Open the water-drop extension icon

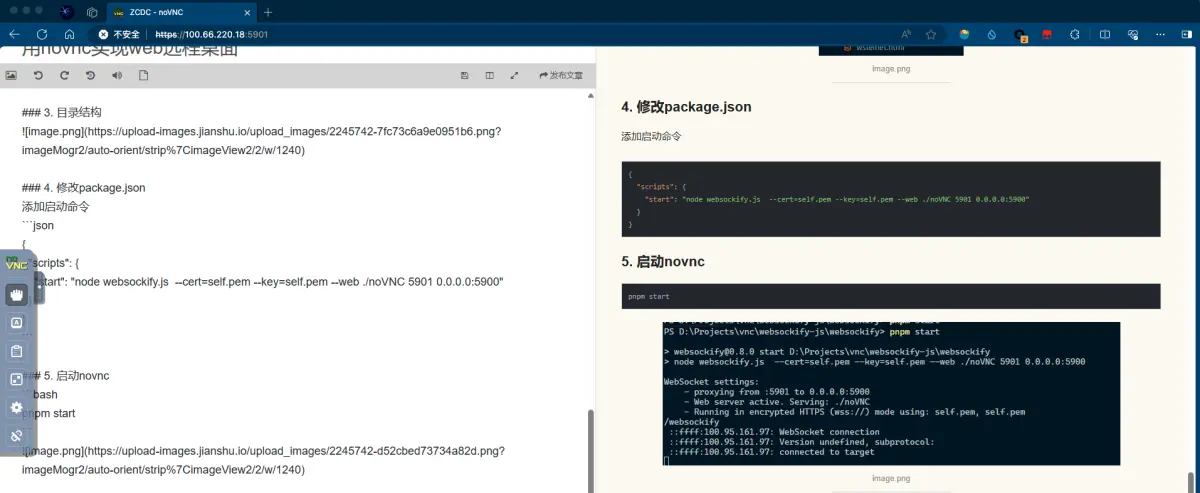click(x=993, y=34)
